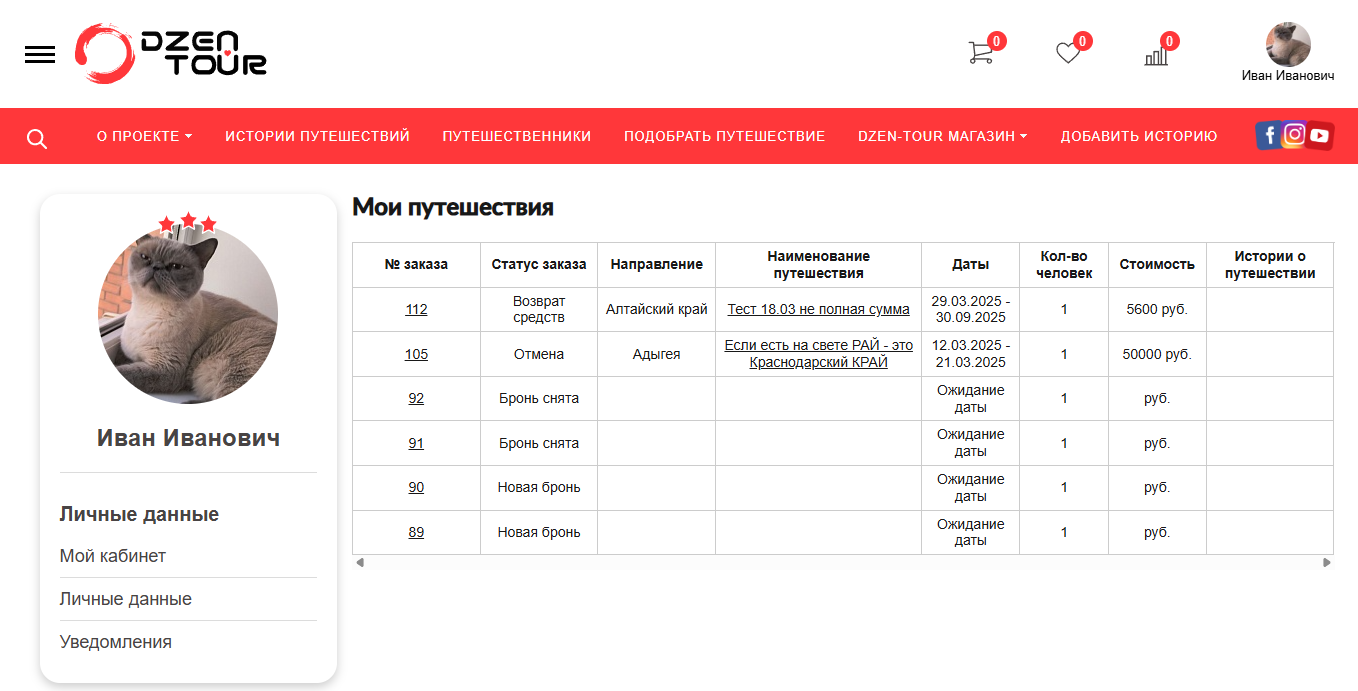Open ПУТЕШЕСТВЕННИКИ menu item

(517, 136)
